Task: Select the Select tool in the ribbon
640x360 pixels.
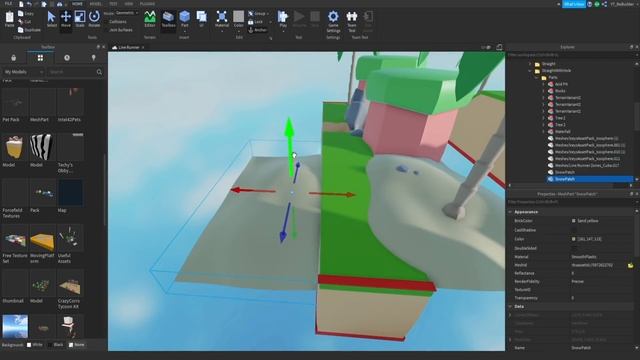Action: point(51,19)
